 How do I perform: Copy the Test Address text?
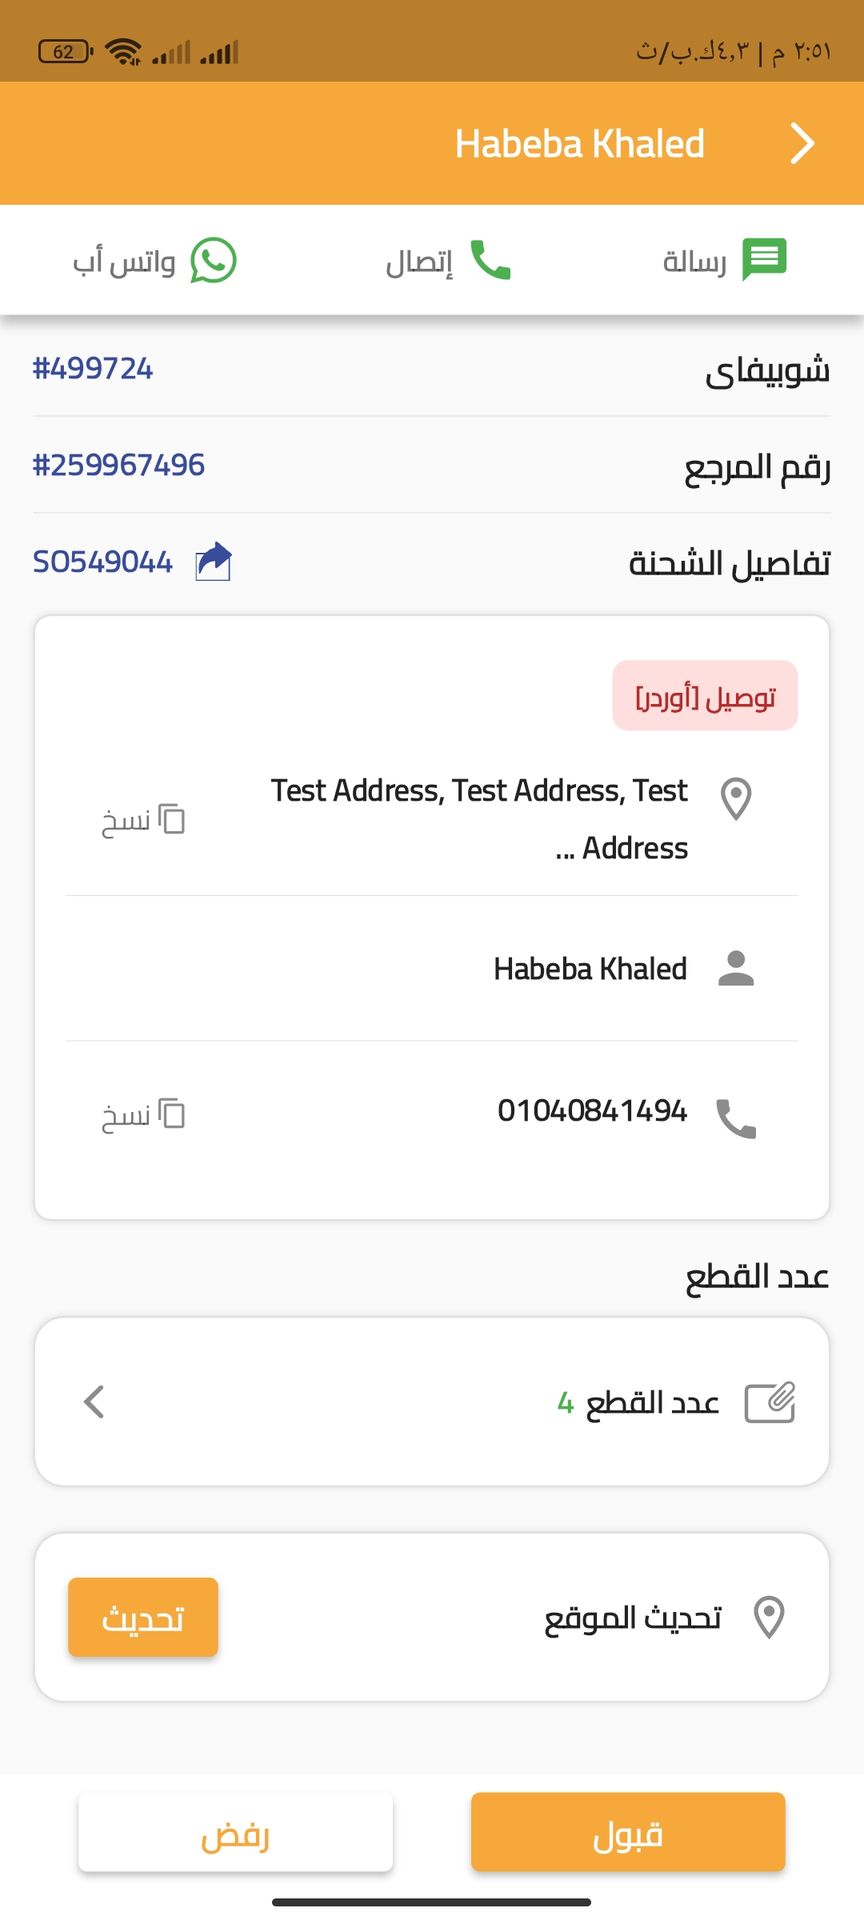[144, 820]
